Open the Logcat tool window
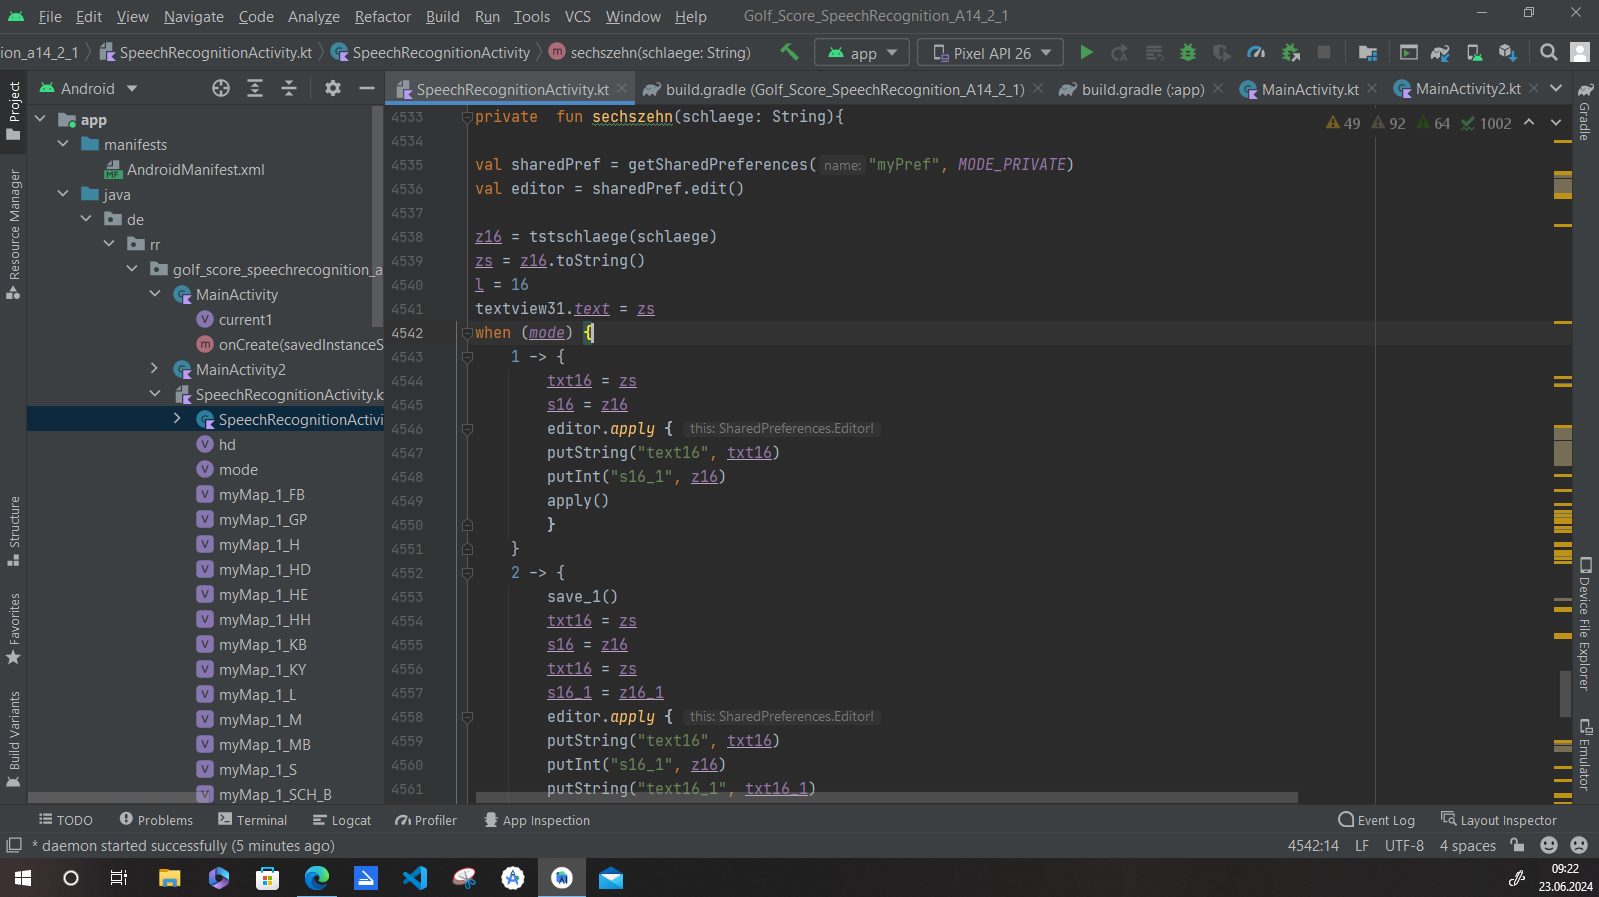This screenshot has height=897, width=1599. click(342, 820)
